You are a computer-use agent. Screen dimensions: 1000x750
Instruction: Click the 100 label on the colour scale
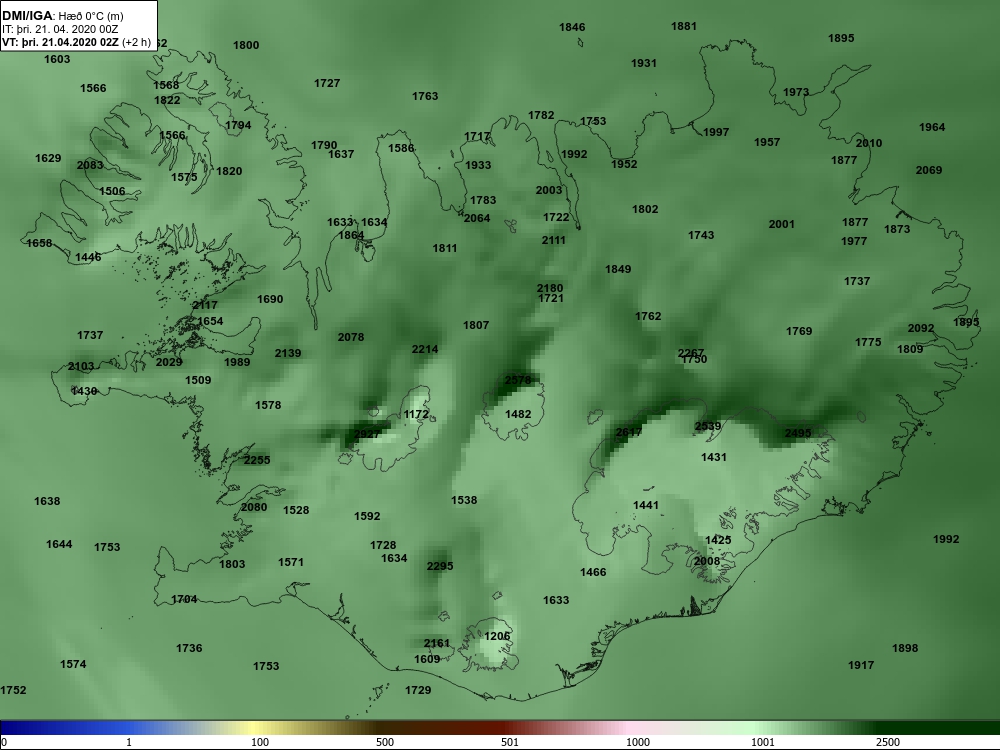[x=260, y=742]
